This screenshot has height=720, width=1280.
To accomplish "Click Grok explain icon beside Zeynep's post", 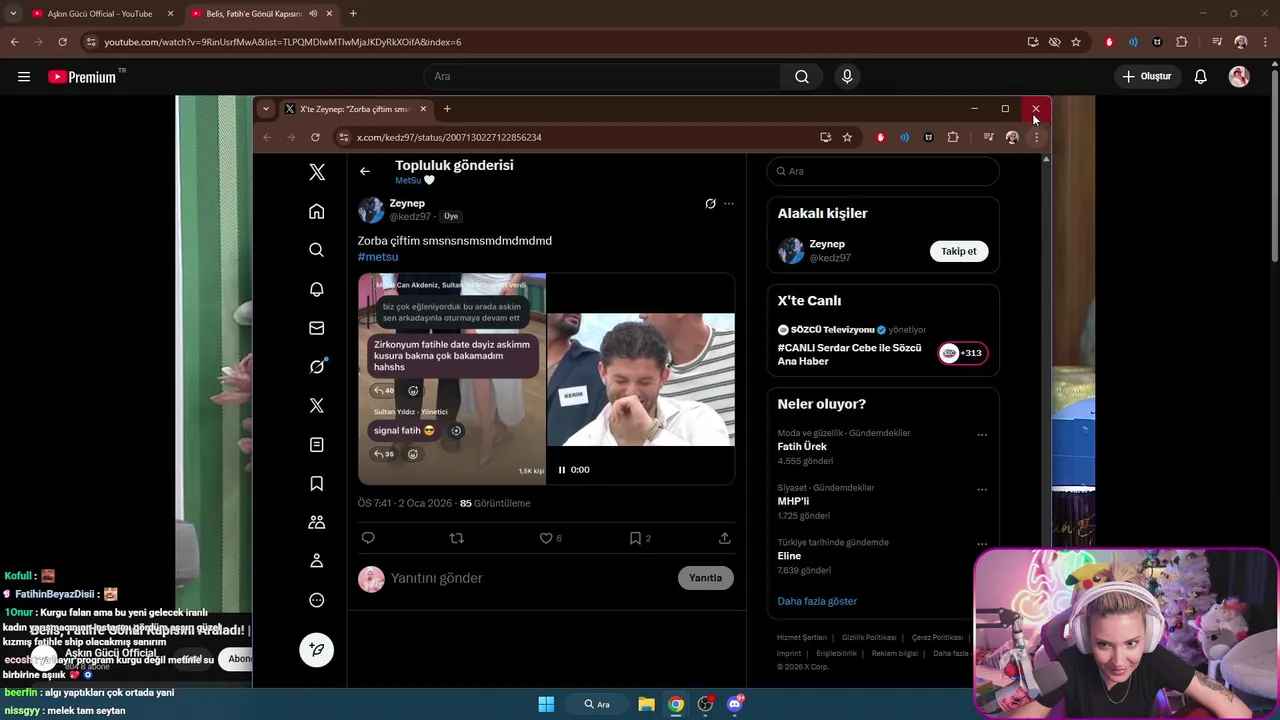I will [x=710, y=204].
